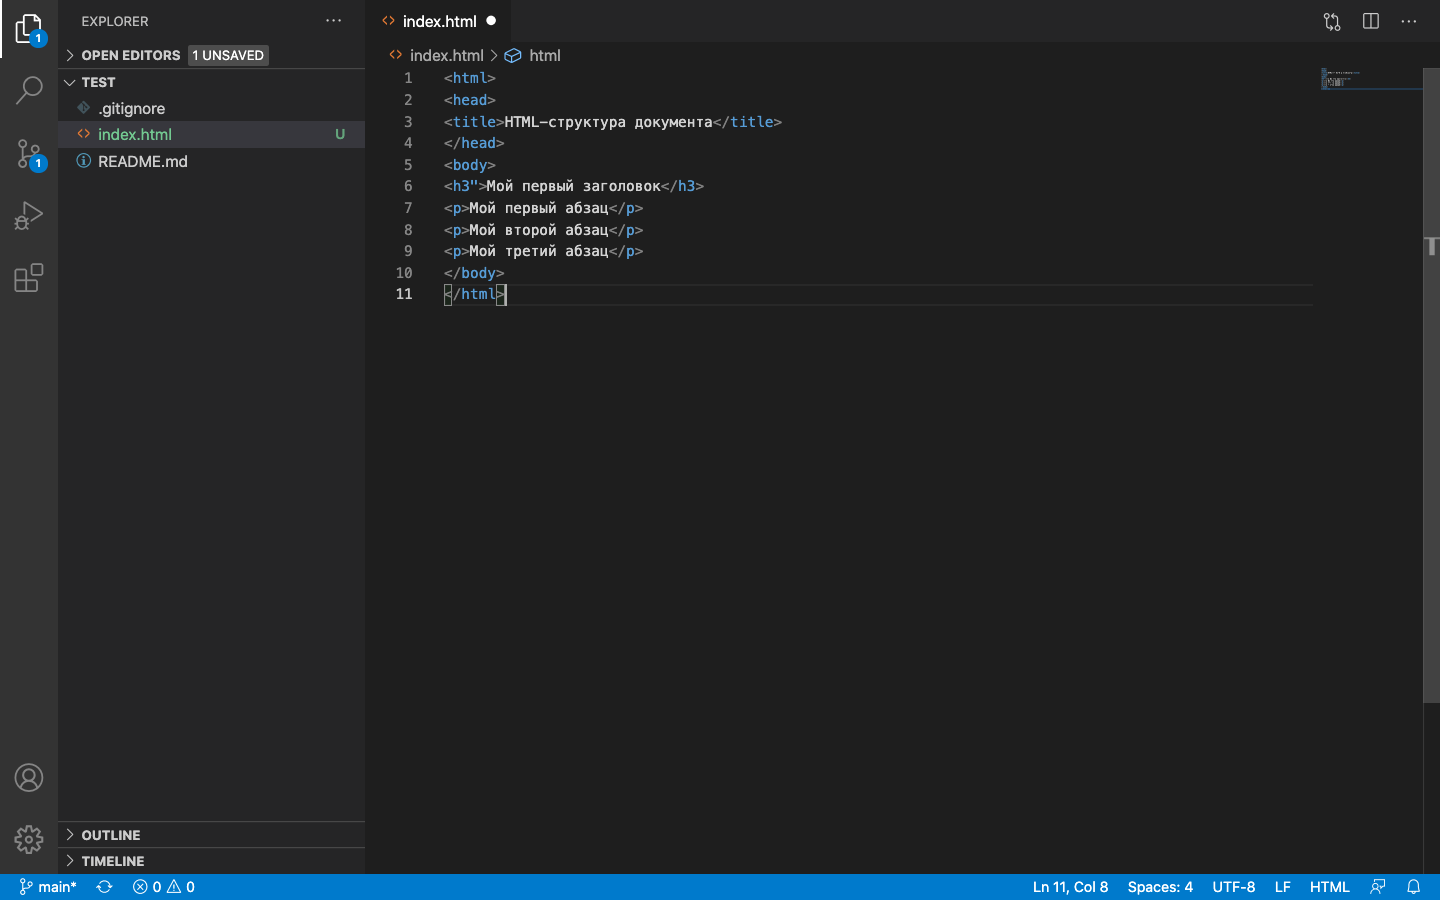Image resolution: width=1440 pixels, height=900 pixels.
Task: Expand the Outline panel
Action: [110, 835]
